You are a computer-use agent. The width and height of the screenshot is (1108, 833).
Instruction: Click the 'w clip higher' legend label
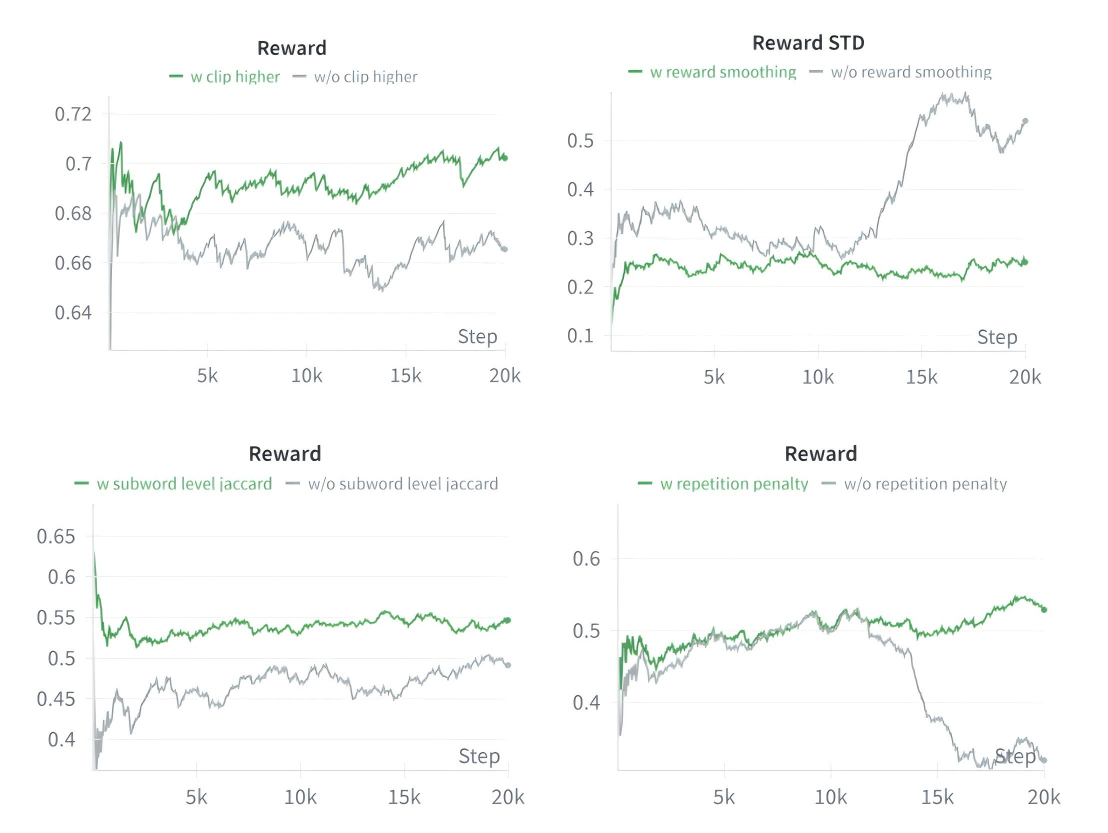235,77
